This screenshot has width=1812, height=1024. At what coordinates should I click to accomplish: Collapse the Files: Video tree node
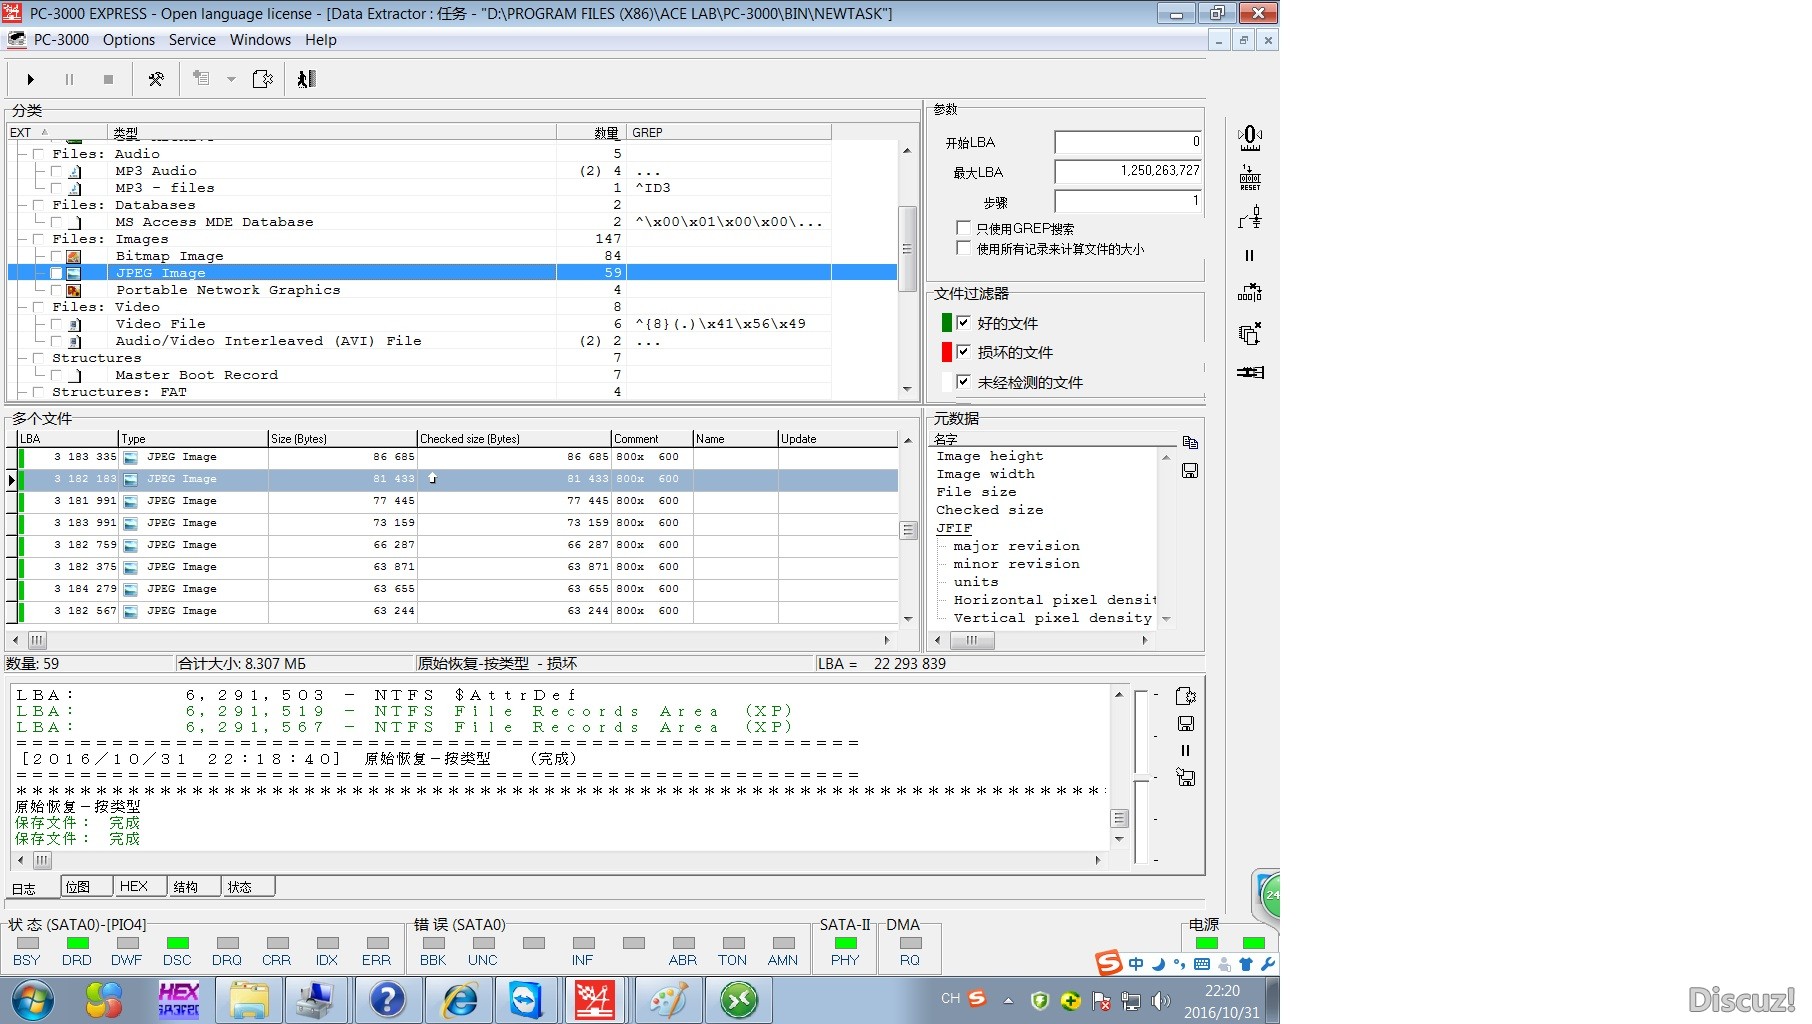[x=23, y=307]
